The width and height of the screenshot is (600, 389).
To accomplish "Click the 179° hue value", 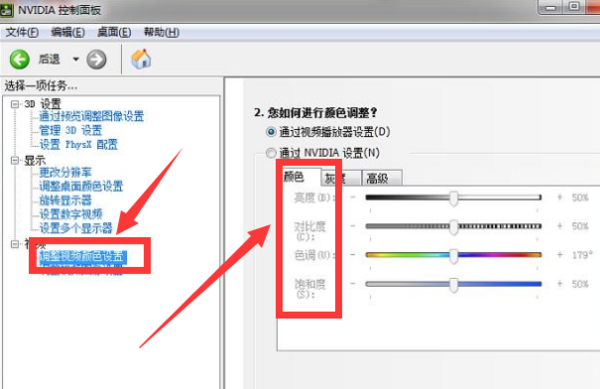I will click(x=582, y=255).
